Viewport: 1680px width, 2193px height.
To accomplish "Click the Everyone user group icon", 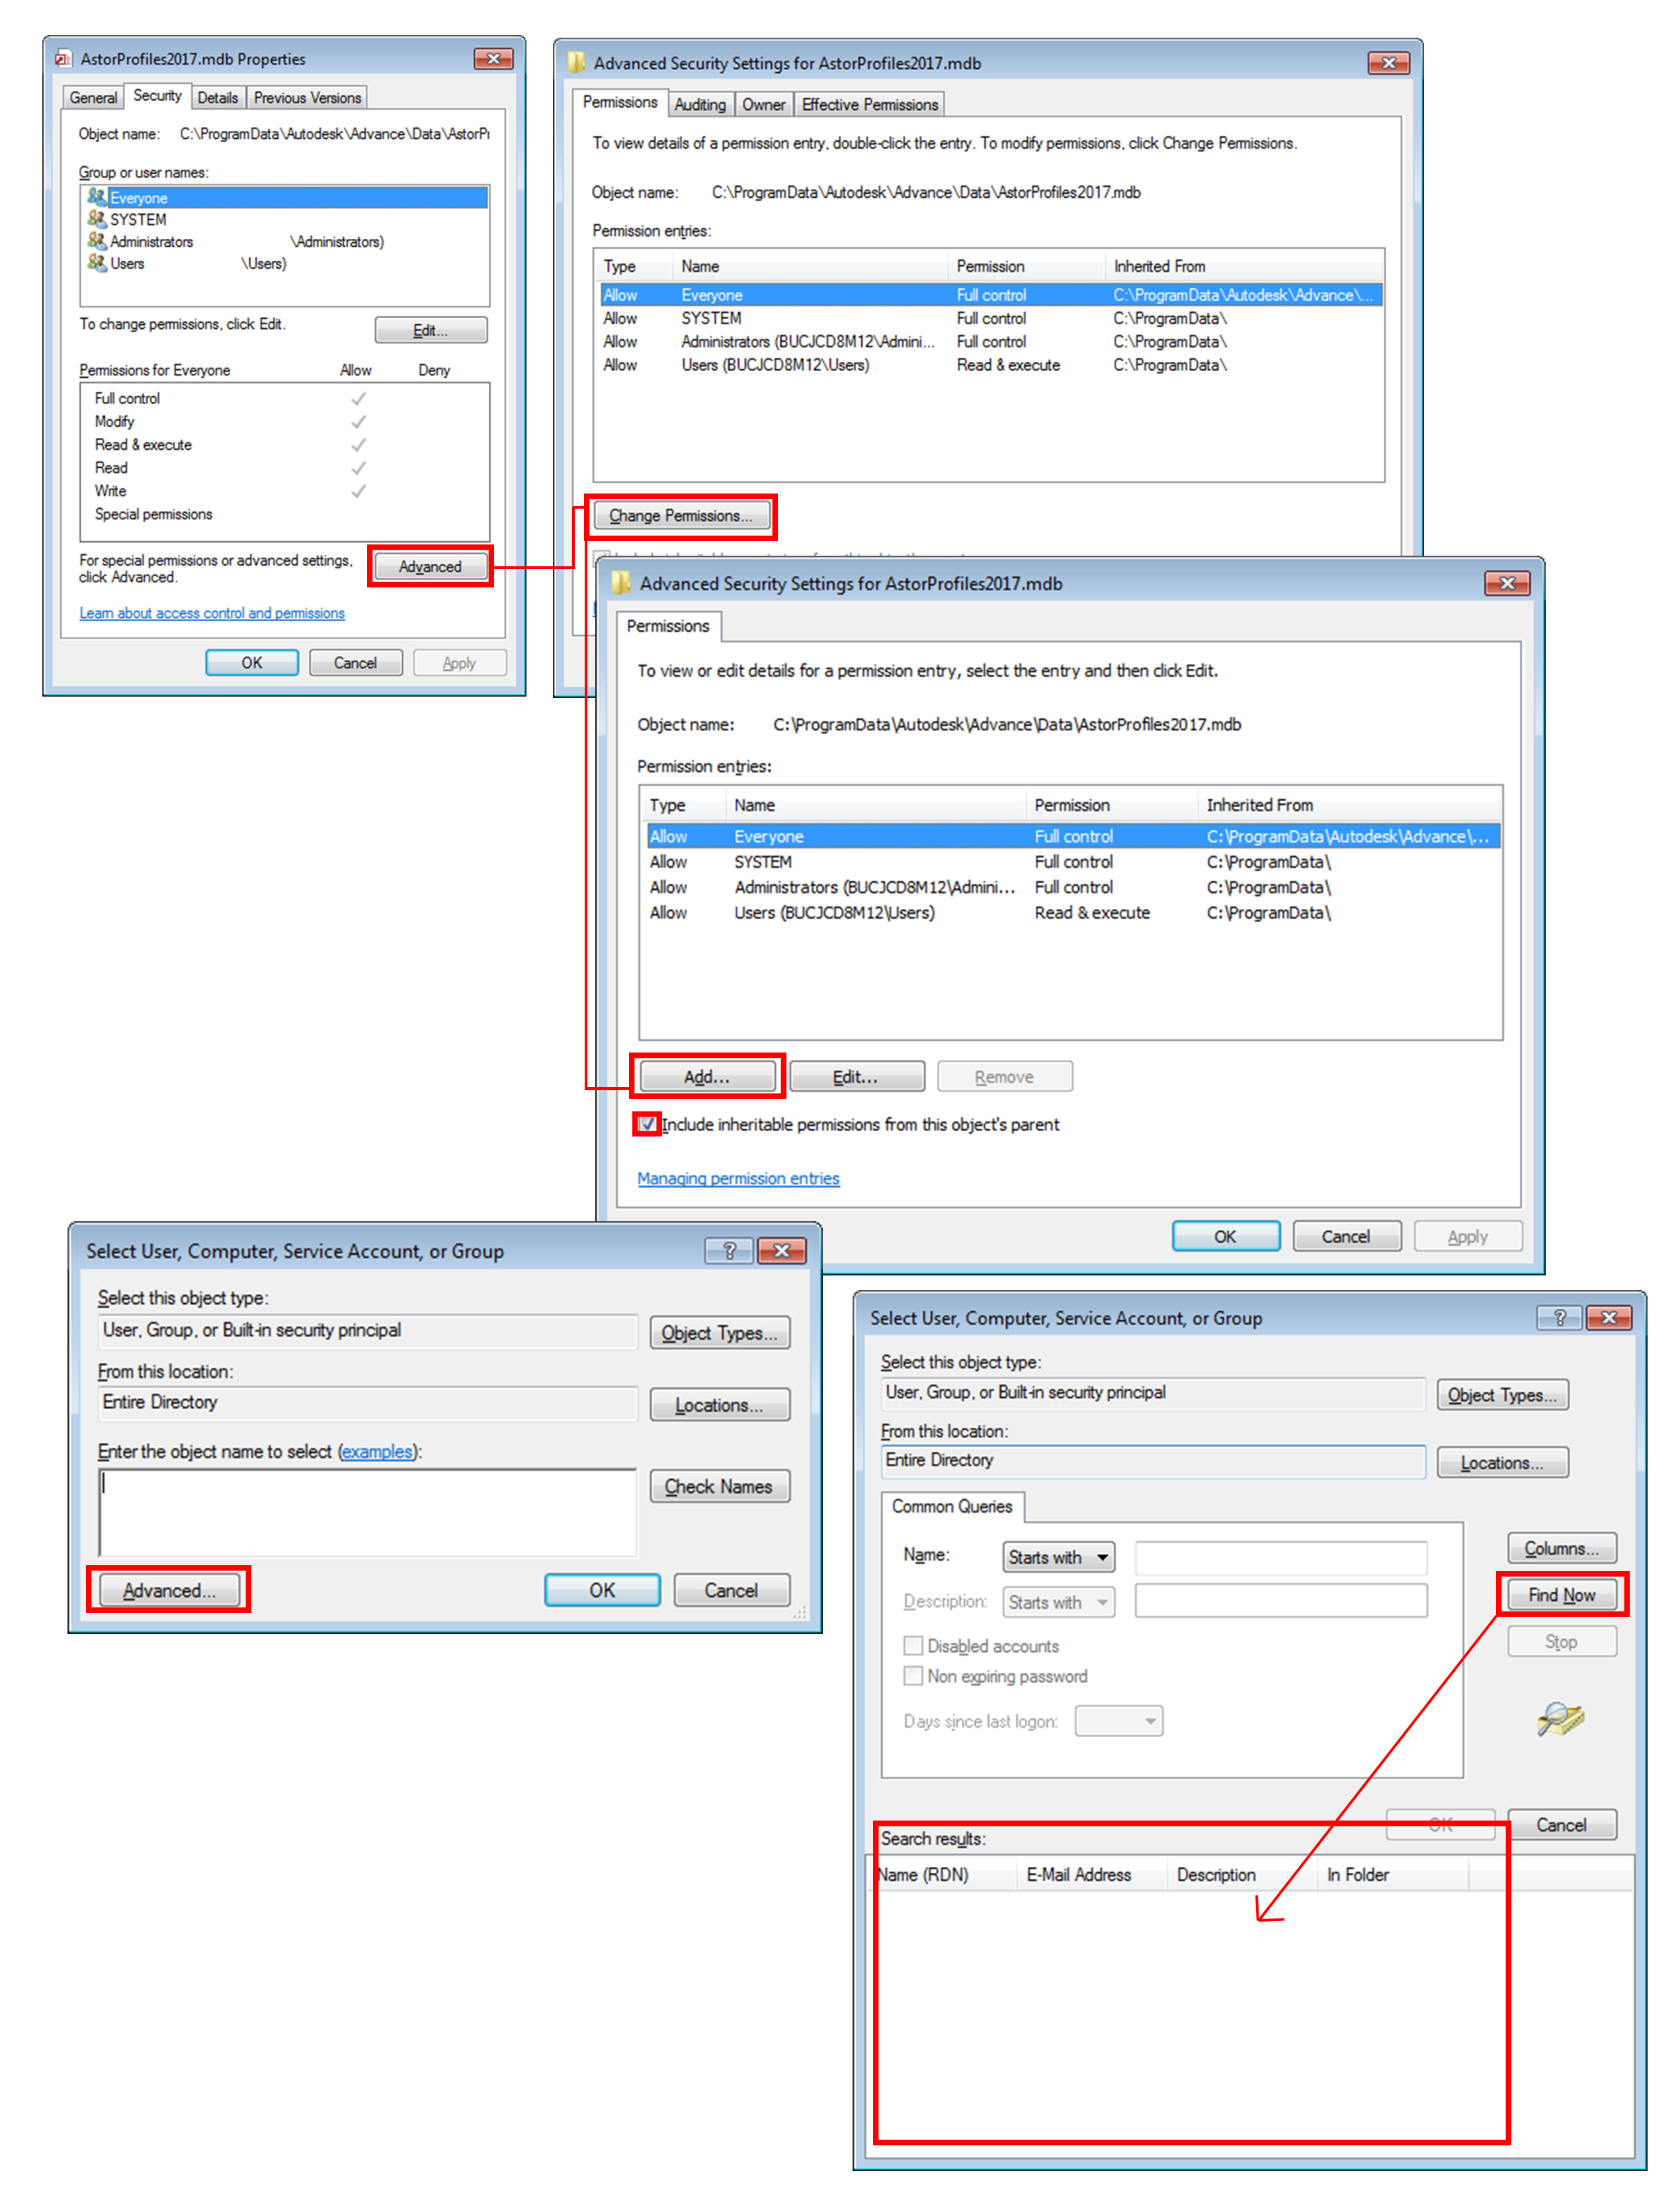I will (x=96, y=196).
